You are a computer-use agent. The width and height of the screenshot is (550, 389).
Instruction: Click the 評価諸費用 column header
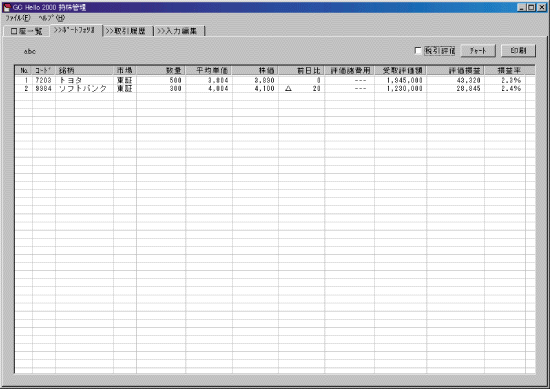349,71
